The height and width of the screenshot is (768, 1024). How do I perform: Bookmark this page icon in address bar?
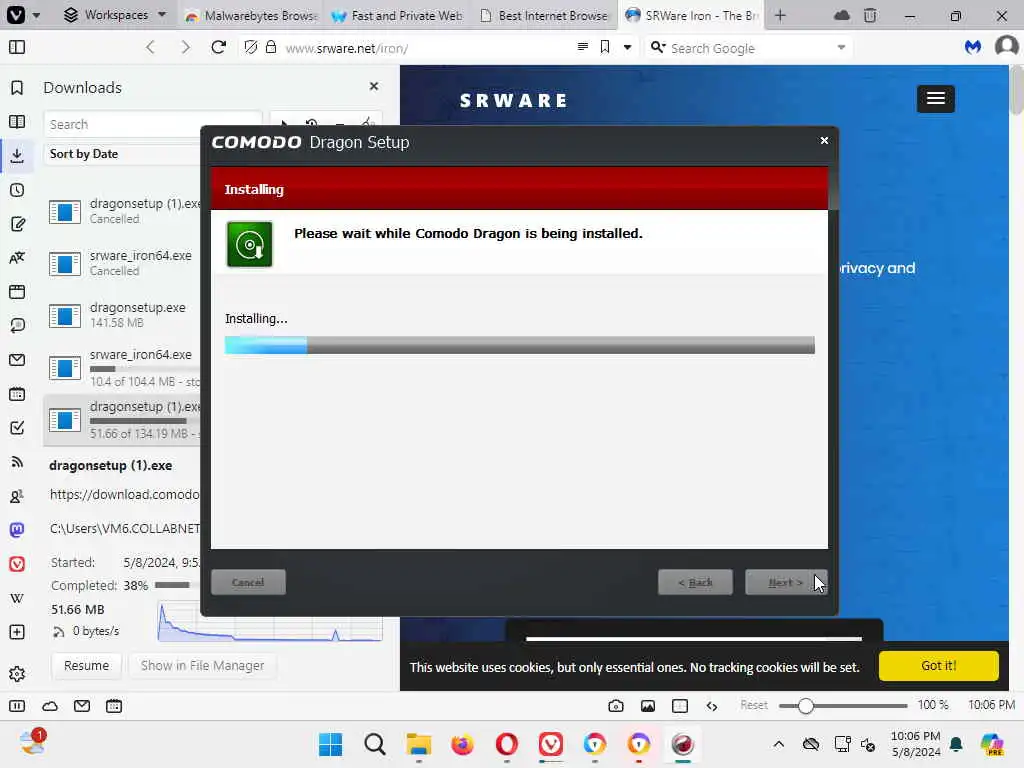(605, 47)
